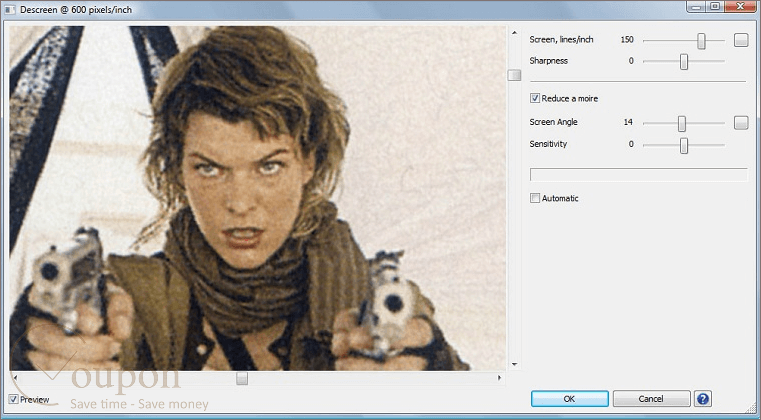Open the blue Help question-mark icon

coord(702,399)
